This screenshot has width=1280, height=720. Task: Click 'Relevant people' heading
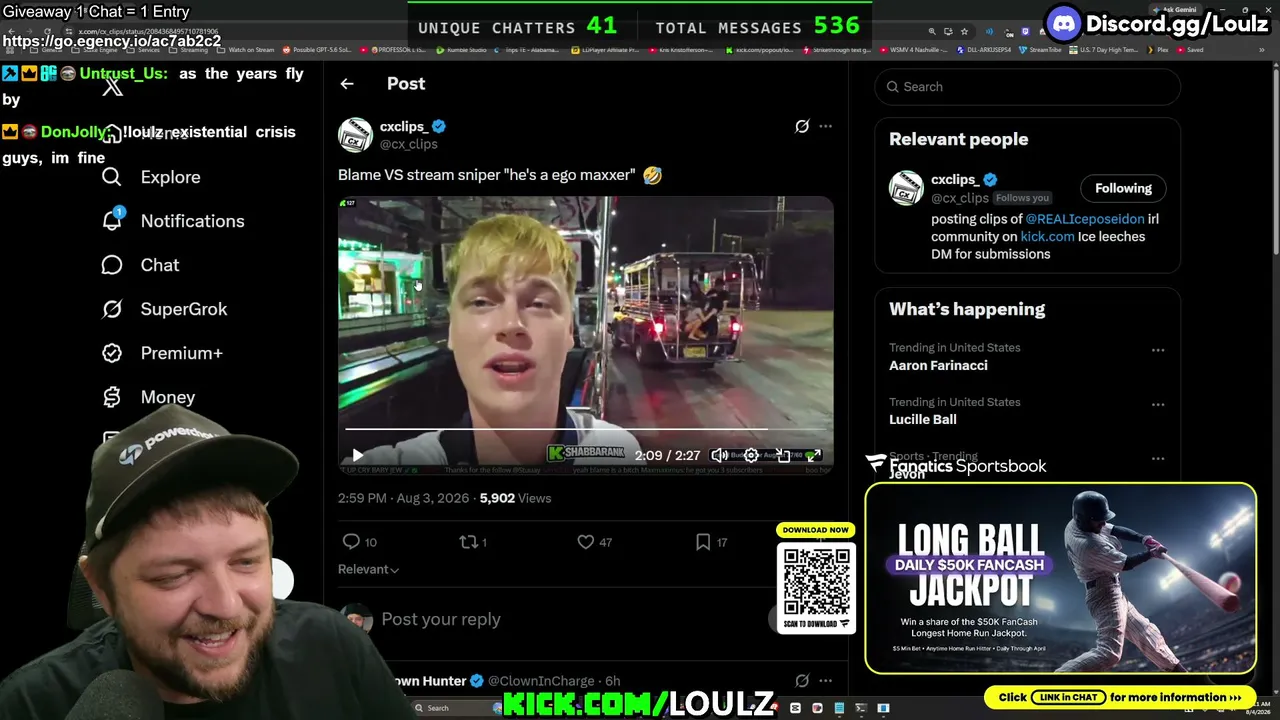[x=958, y=139]
